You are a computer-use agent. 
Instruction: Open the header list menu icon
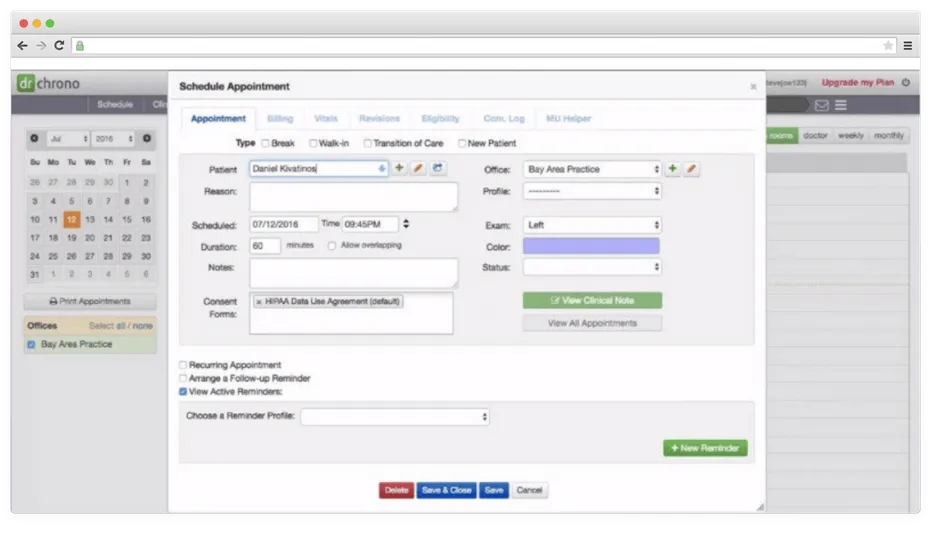(840, 105)
